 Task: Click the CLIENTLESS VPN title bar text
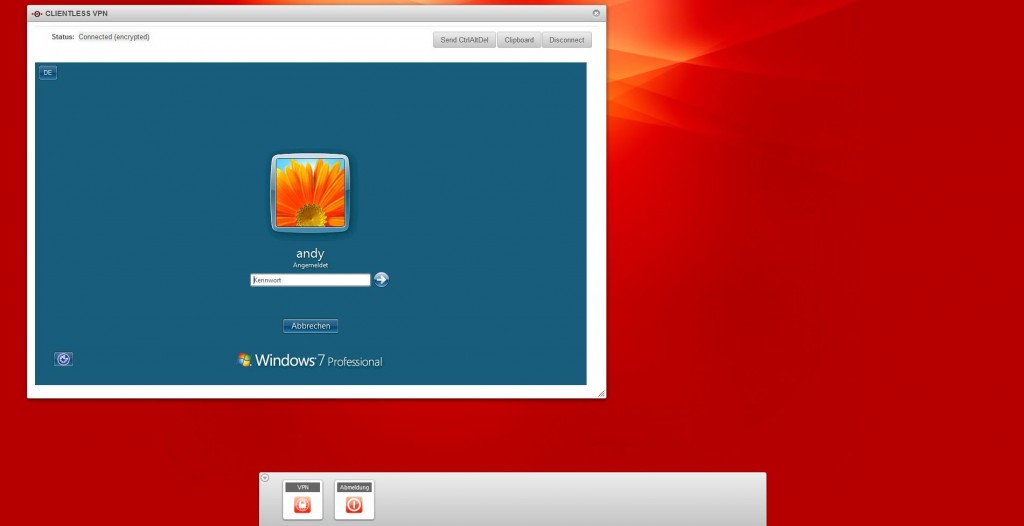[x=76, y=13]
